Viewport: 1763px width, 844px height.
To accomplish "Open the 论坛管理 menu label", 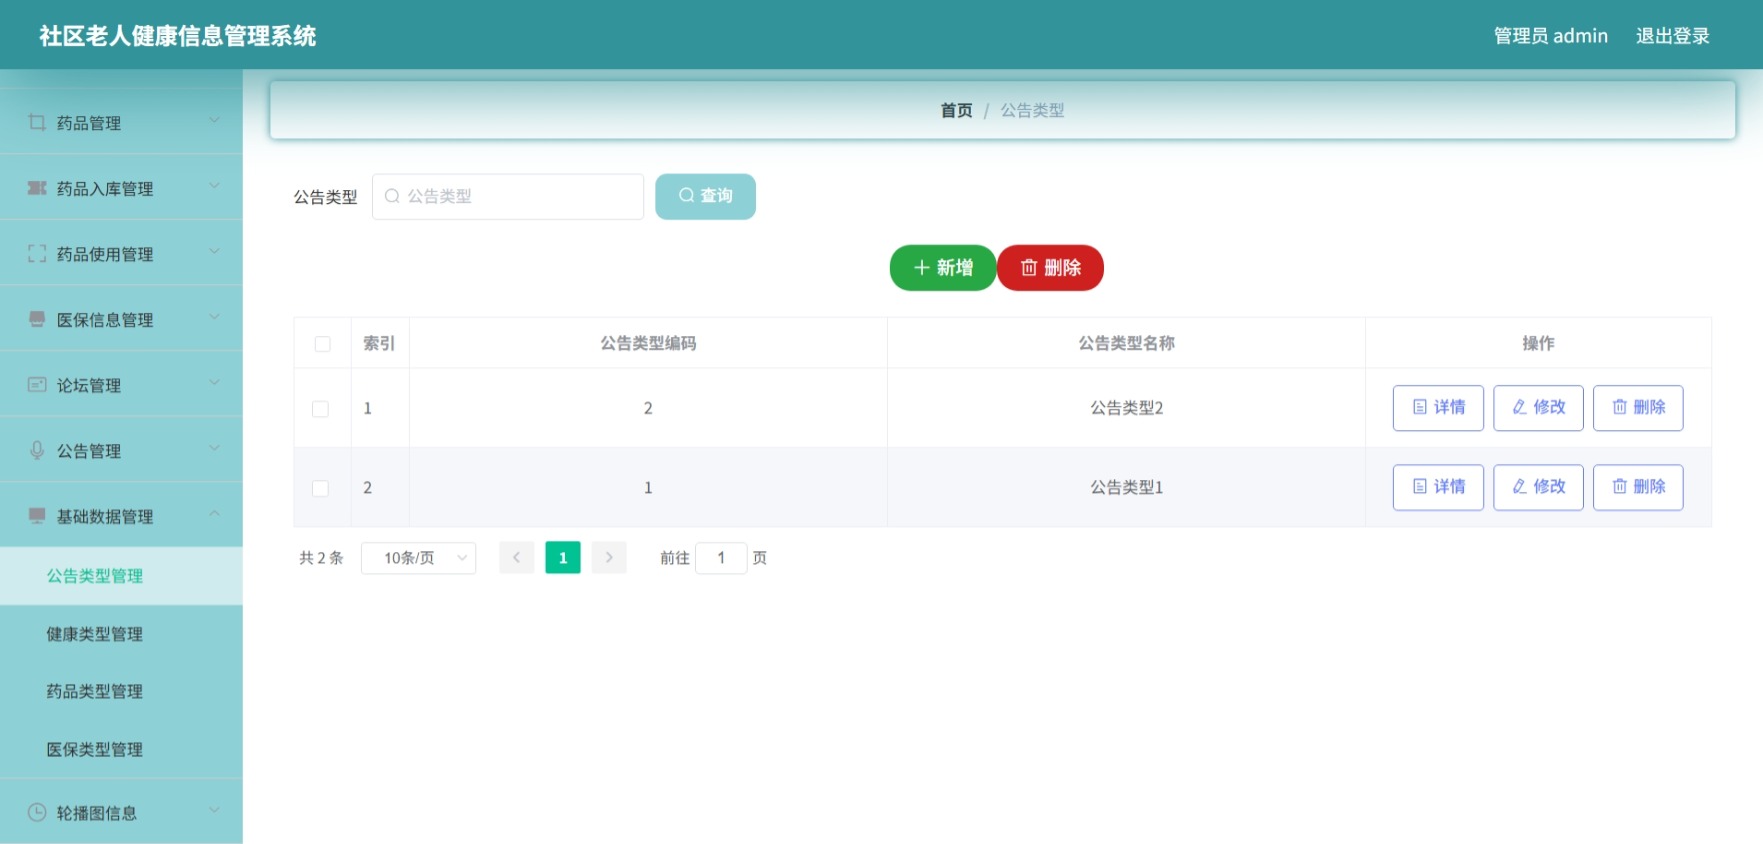I will coord(89,386).
